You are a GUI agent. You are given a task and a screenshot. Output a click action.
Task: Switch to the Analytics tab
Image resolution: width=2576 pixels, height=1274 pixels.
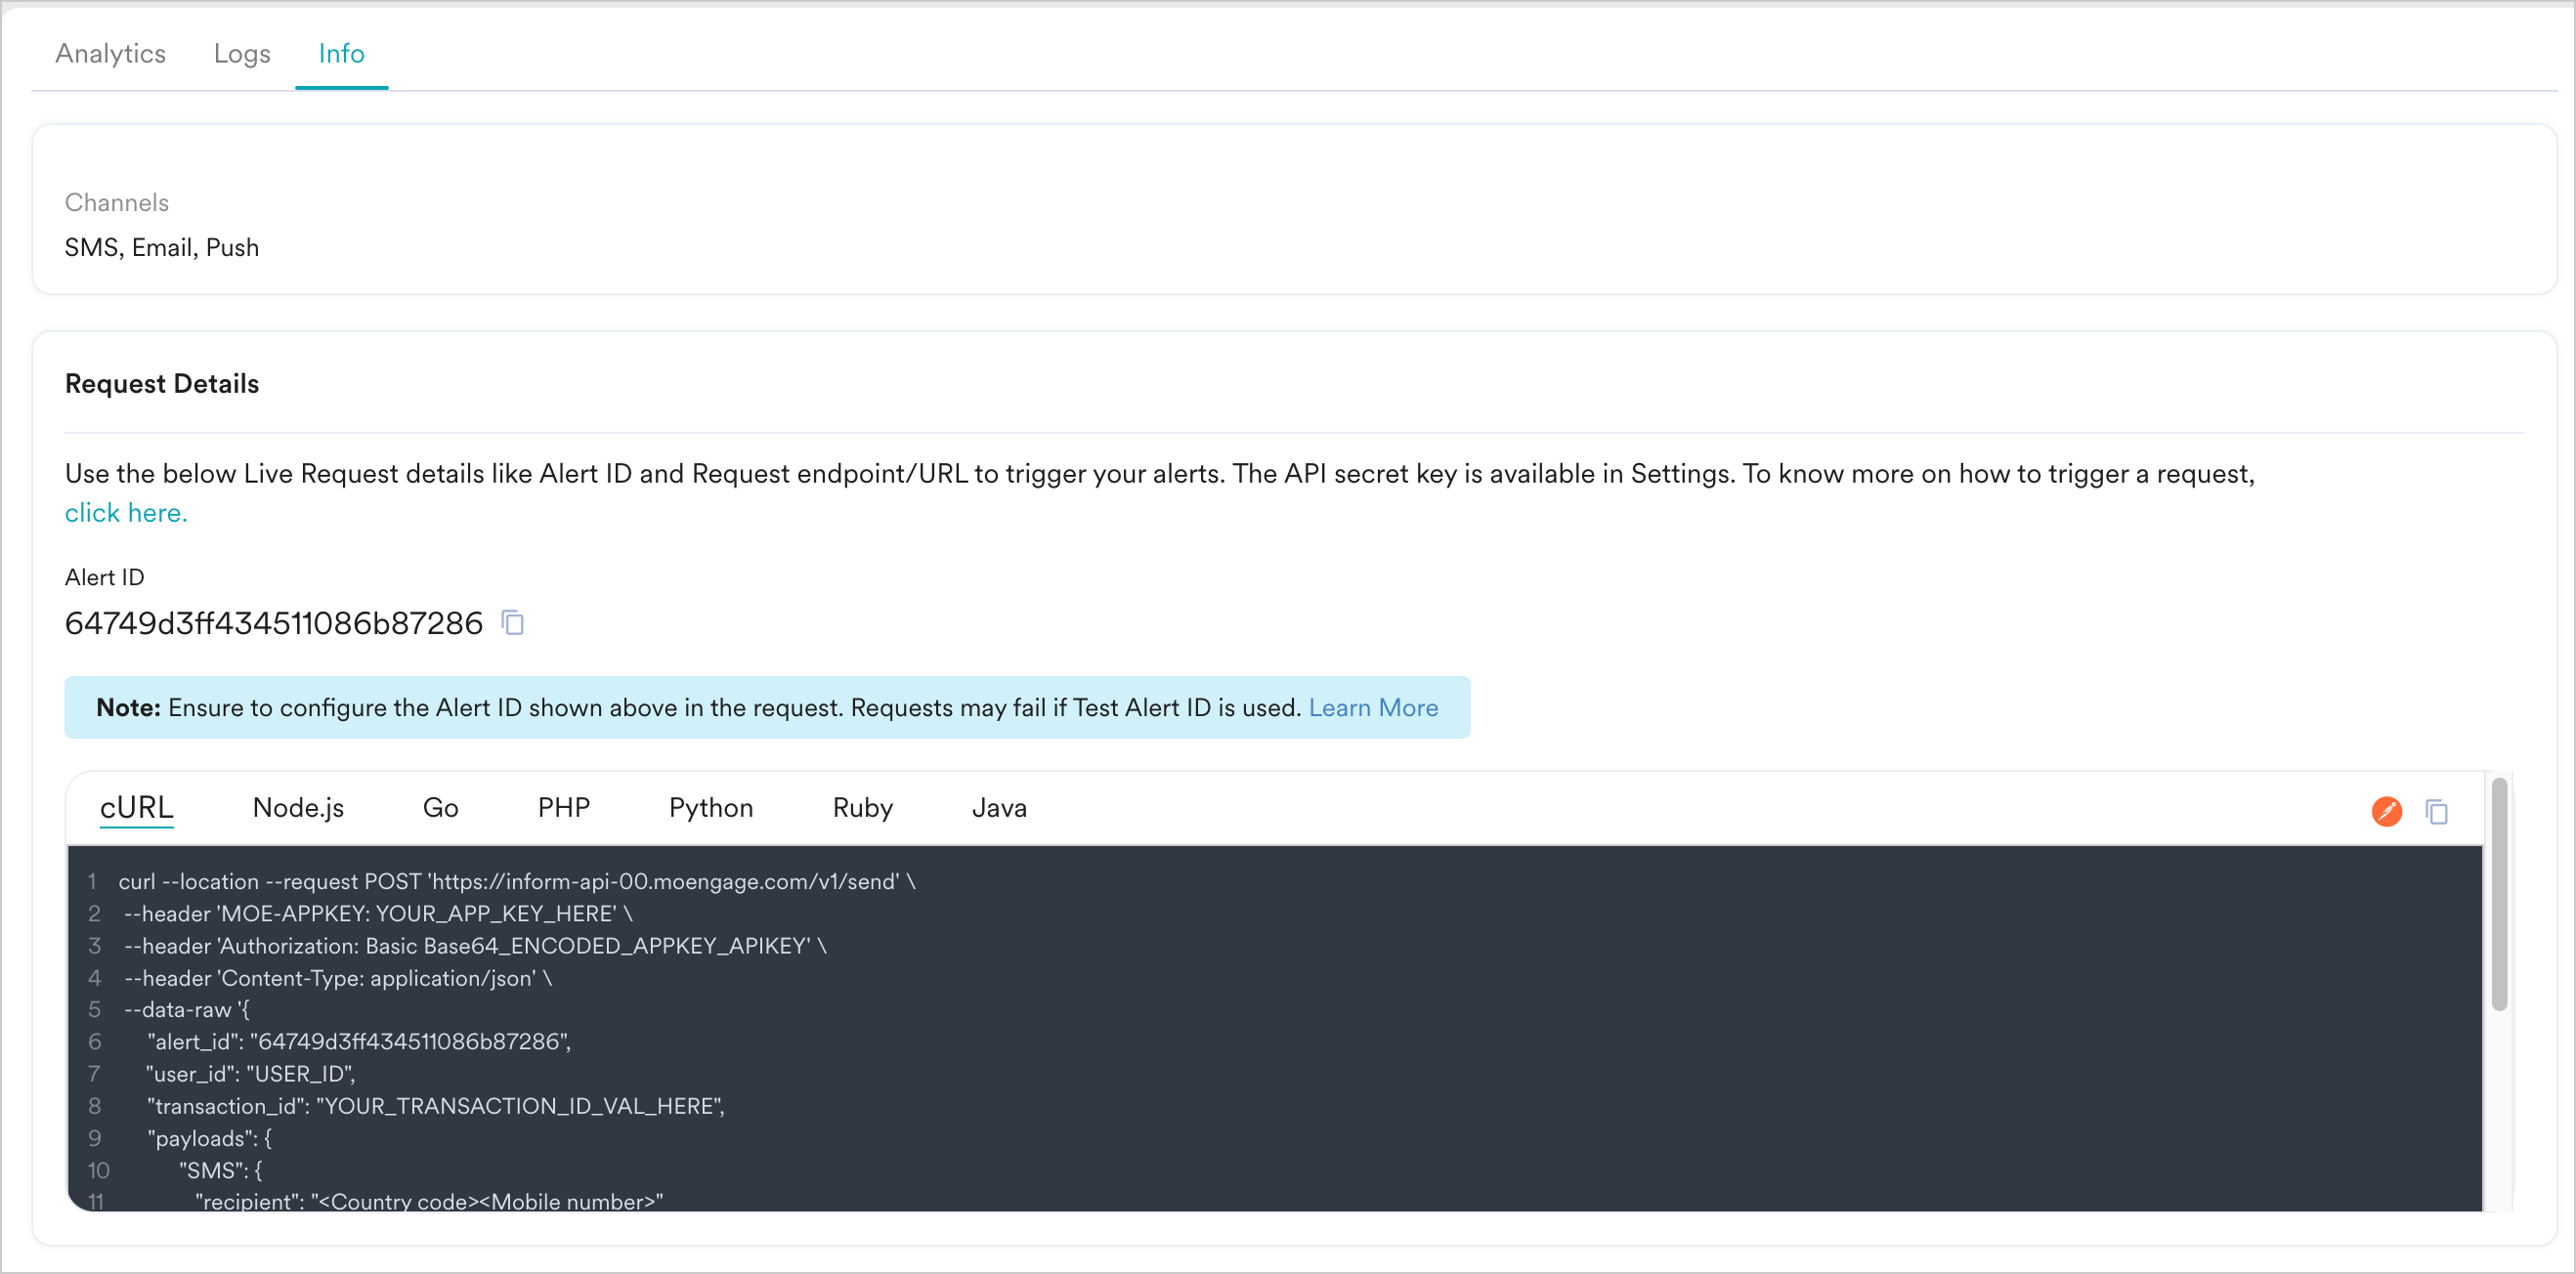[x=110, y=53]
